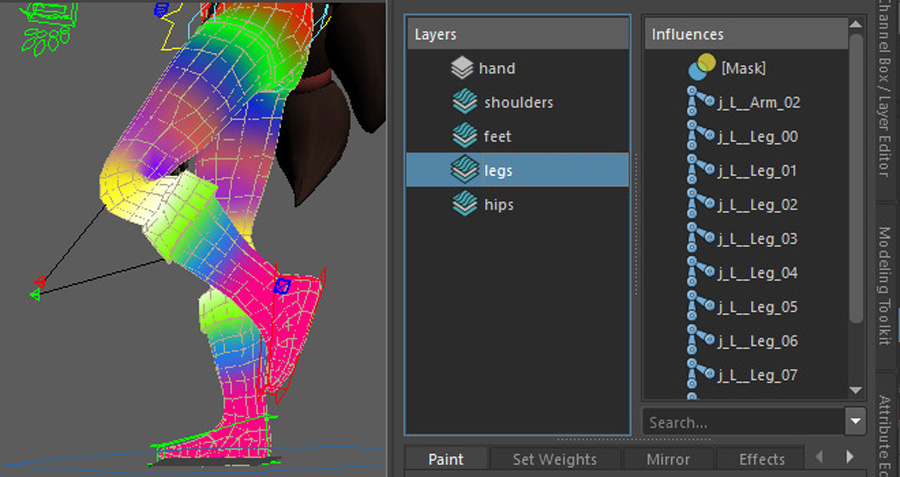Switch to the Set Weights tab
900x477 pixels.
pos(554,459)
